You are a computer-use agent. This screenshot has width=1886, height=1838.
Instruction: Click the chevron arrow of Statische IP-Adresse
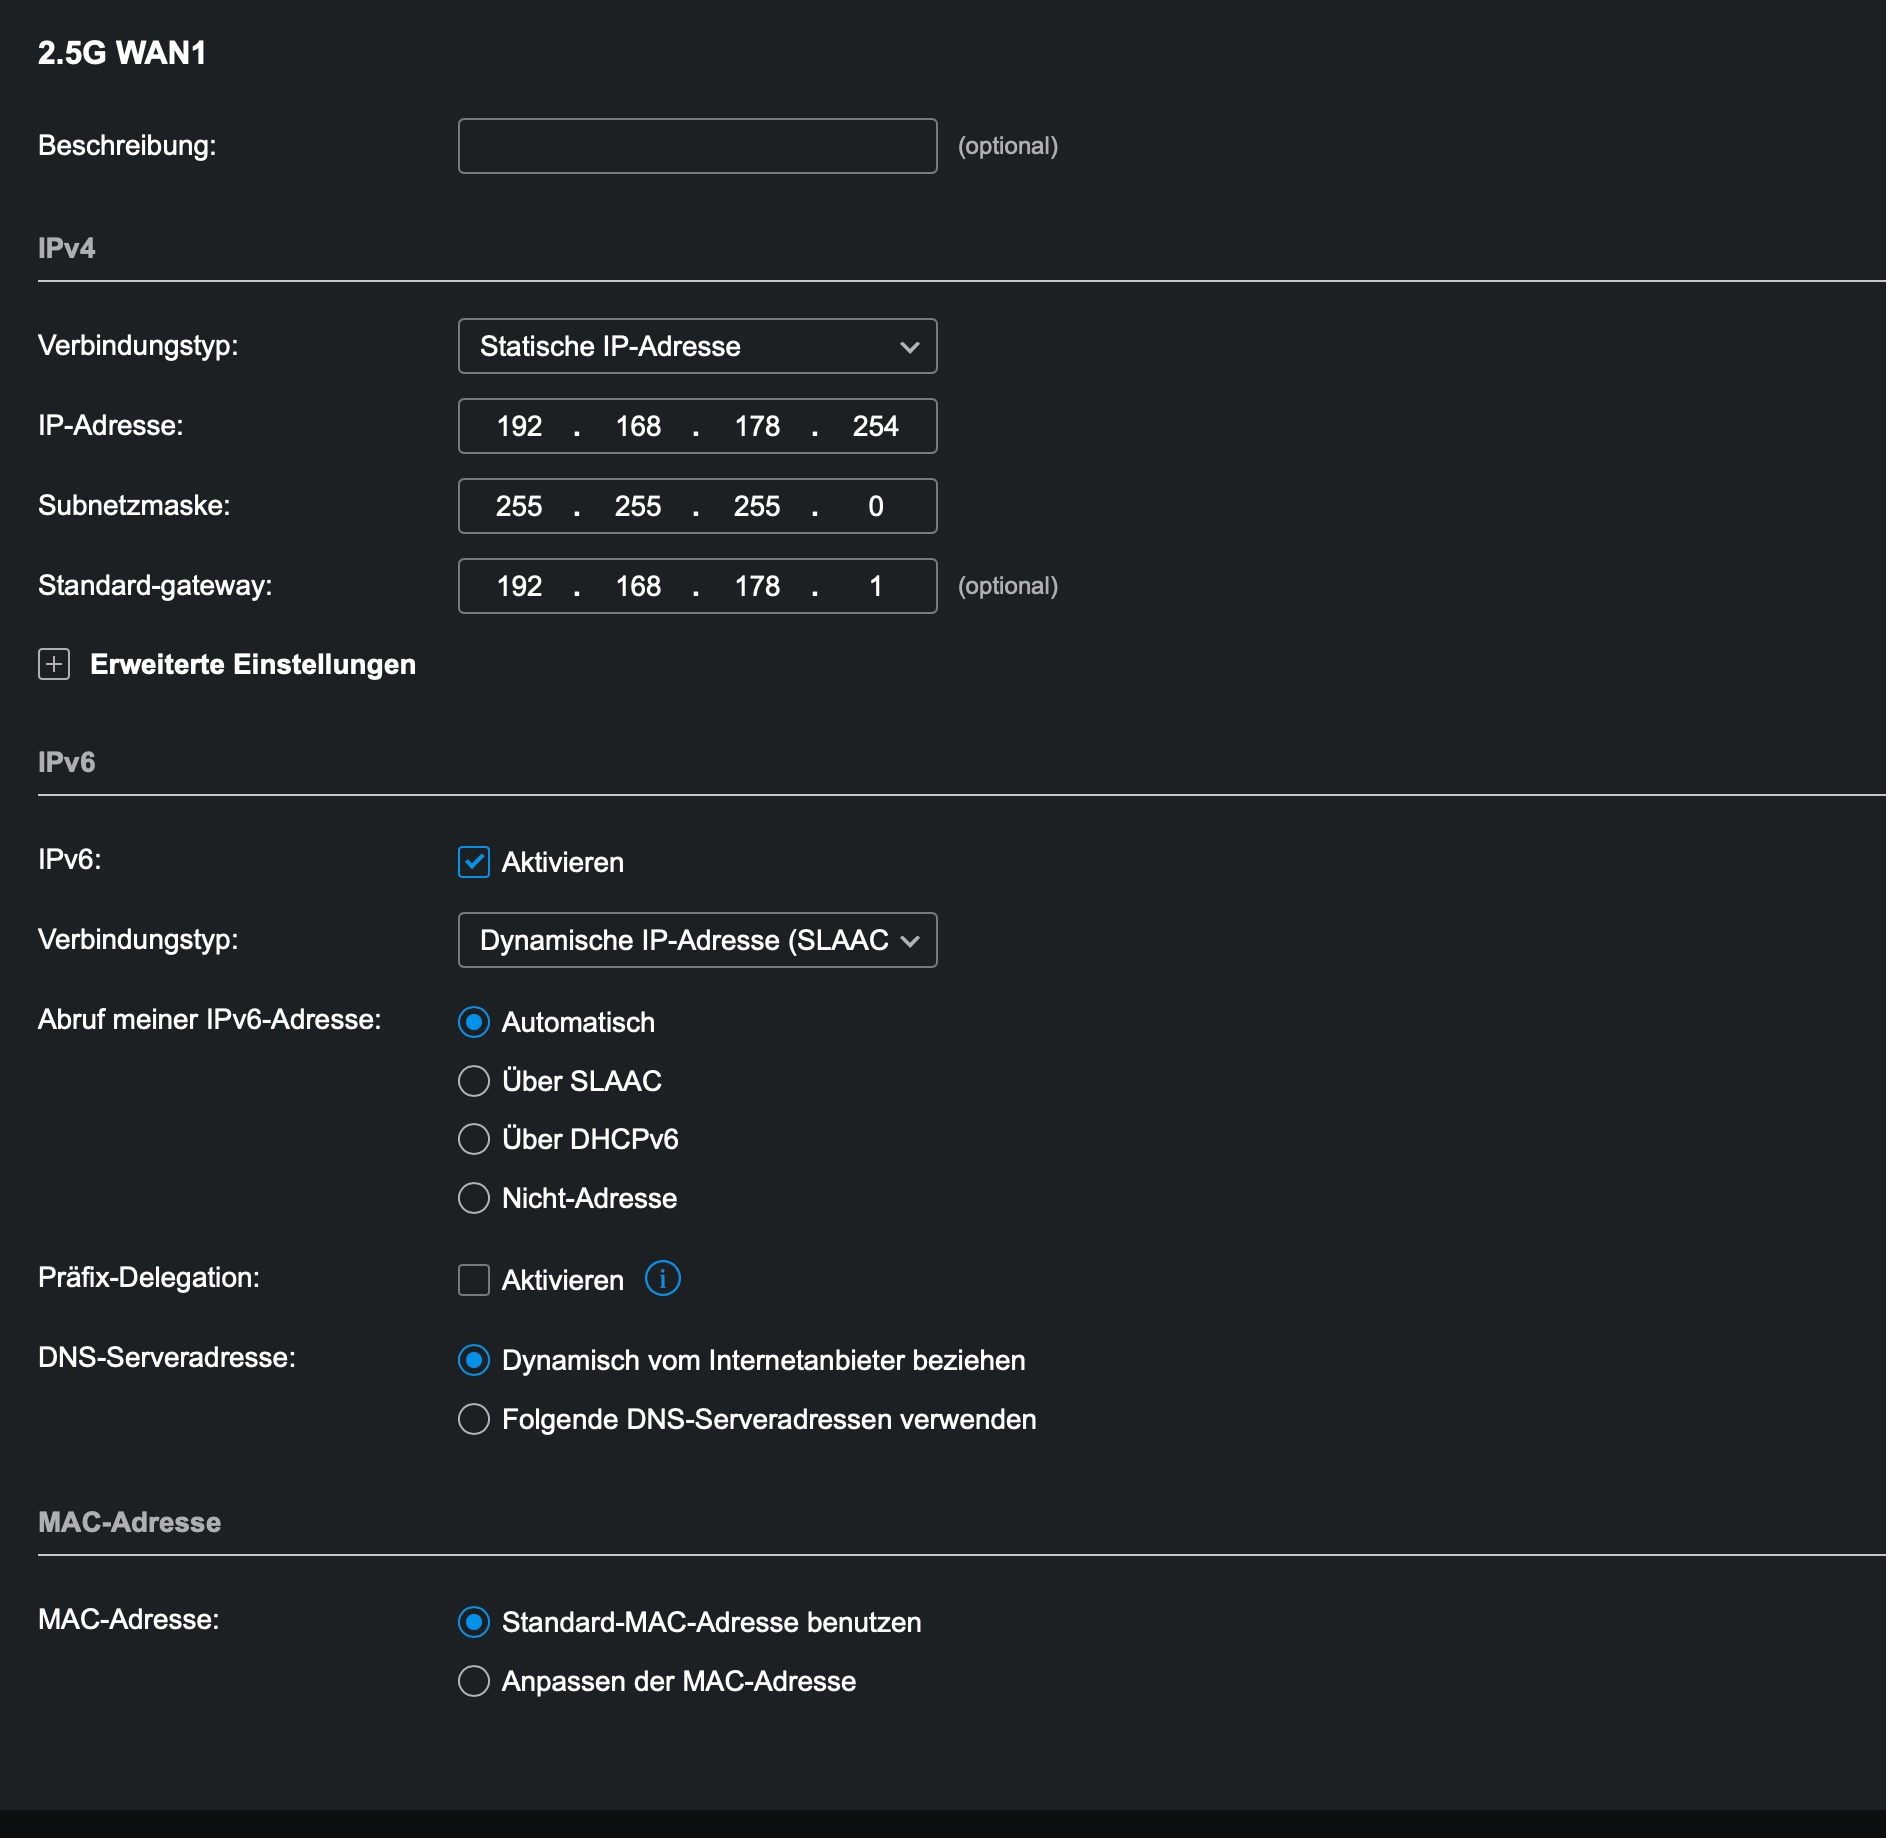pyautogui.click(x=909, y=347)
